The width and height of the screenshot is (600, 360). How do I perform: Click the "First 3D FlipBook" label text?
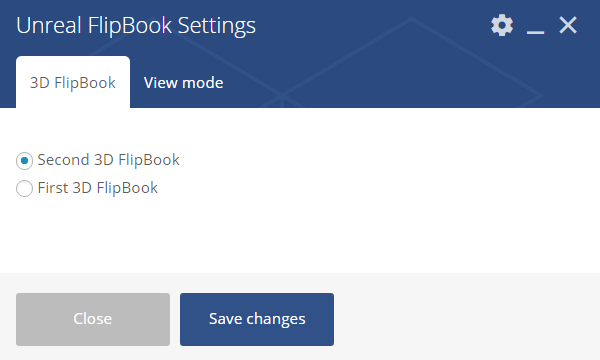(98, 188)
